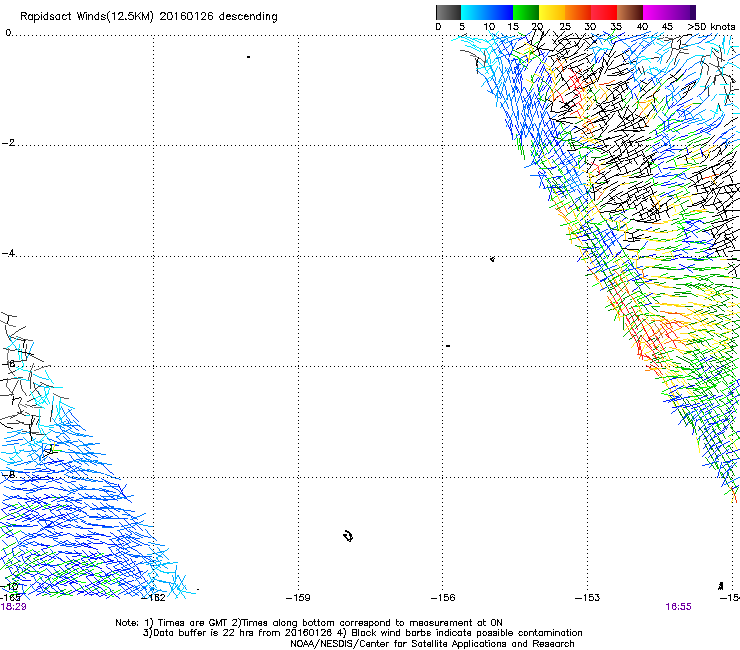This screenshot has width=740, height=650.
Task: Click the red 30-35 knots legend swatch
Action: click(604, 12)
